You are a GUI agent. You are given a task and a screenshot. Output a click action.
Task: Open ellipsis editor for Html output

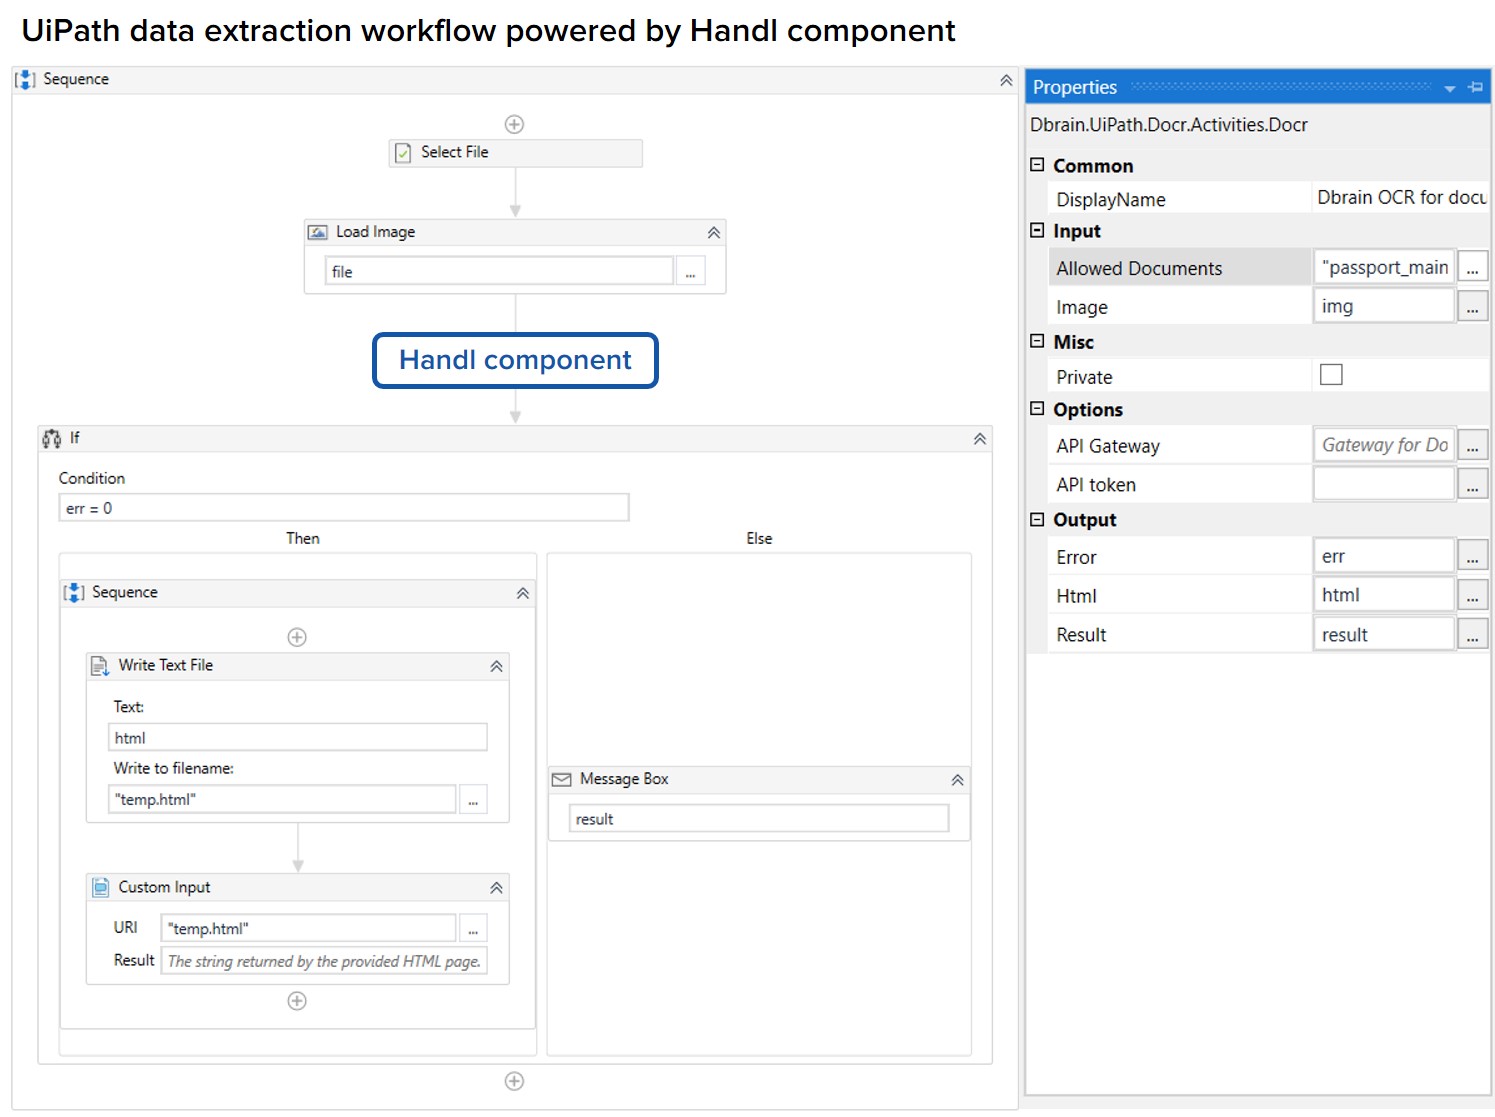coord(1473,595)
